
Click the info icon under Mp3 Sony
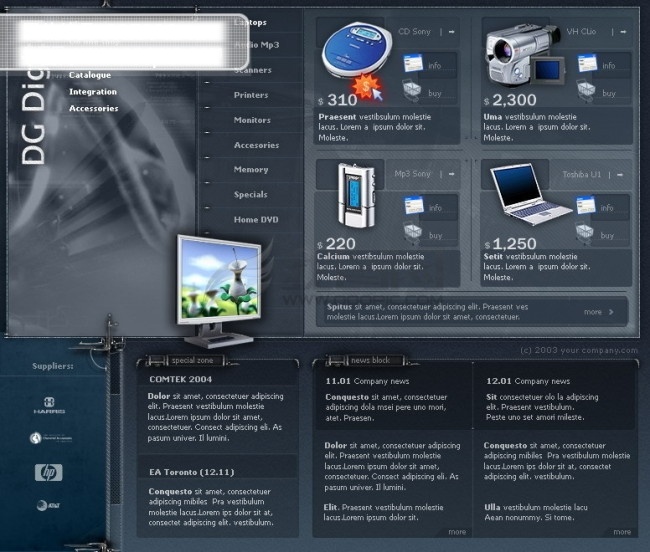click(x=414, y=205)
